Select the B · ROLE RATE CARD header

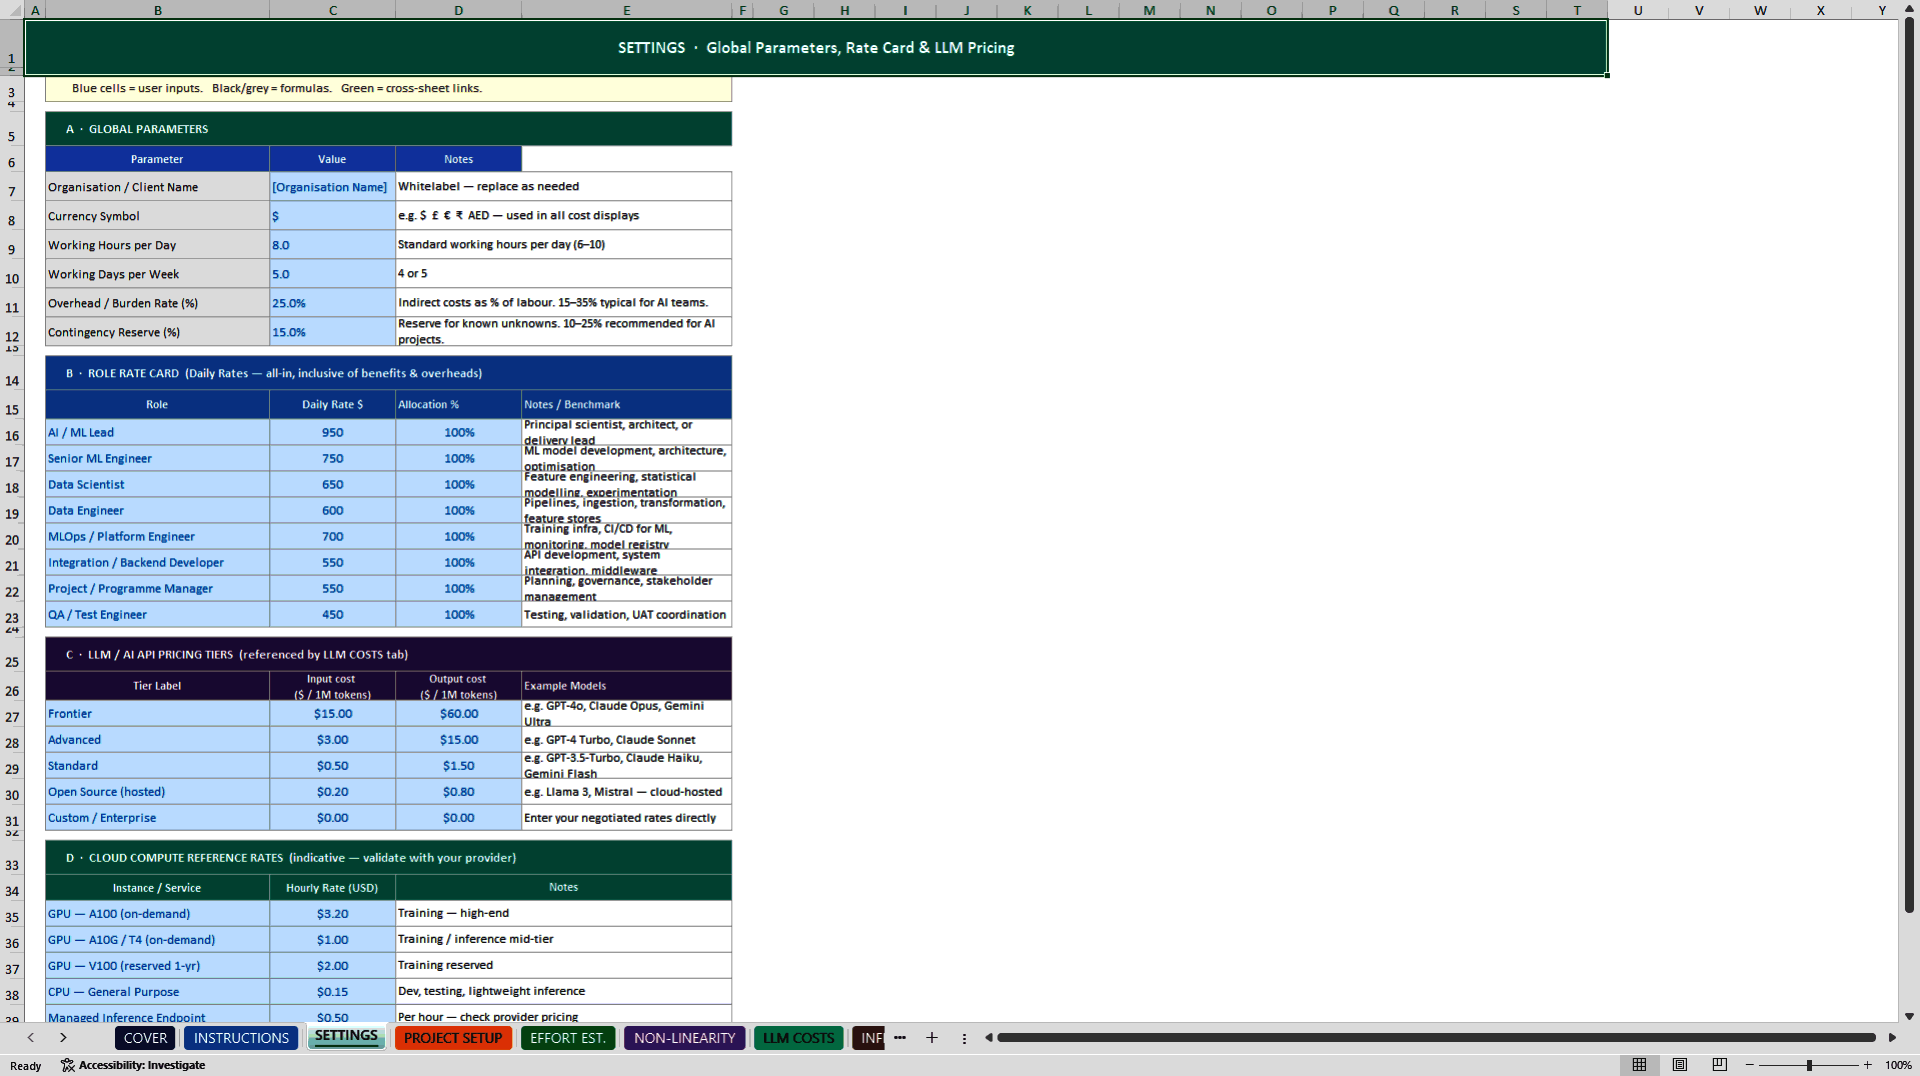tap(388, 373)
